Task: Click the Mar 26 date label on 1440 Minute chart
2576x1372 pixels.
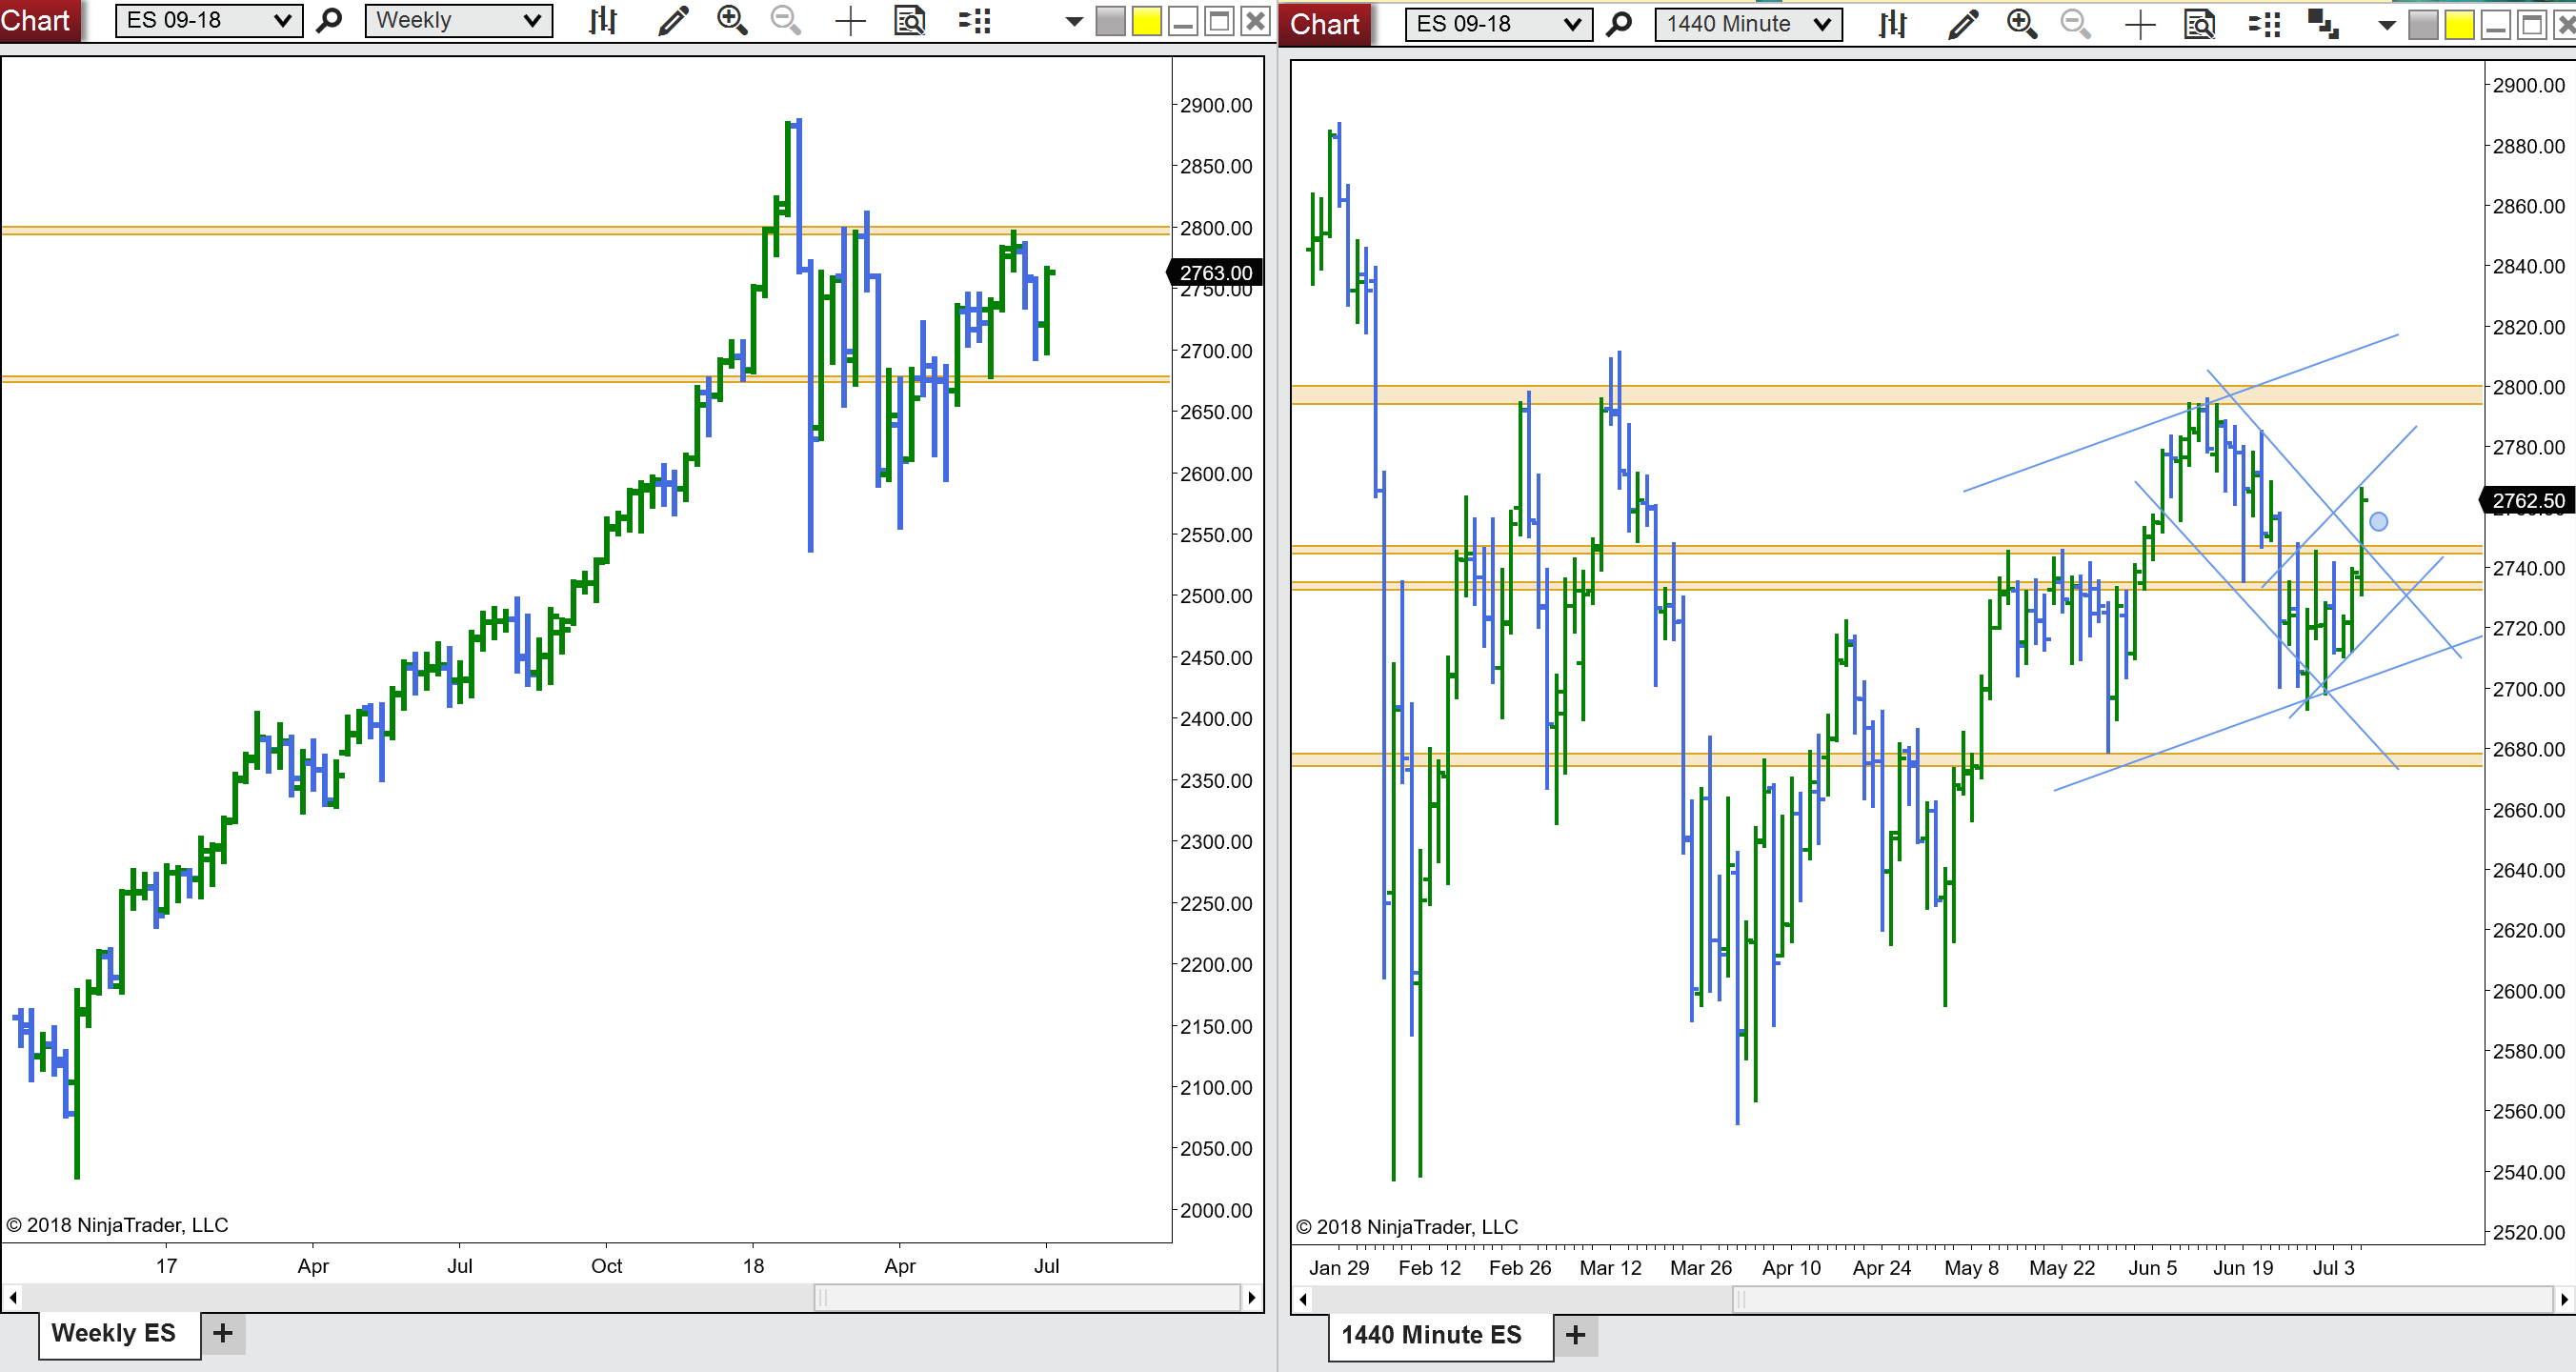Action: (x=1700, y=1268)
